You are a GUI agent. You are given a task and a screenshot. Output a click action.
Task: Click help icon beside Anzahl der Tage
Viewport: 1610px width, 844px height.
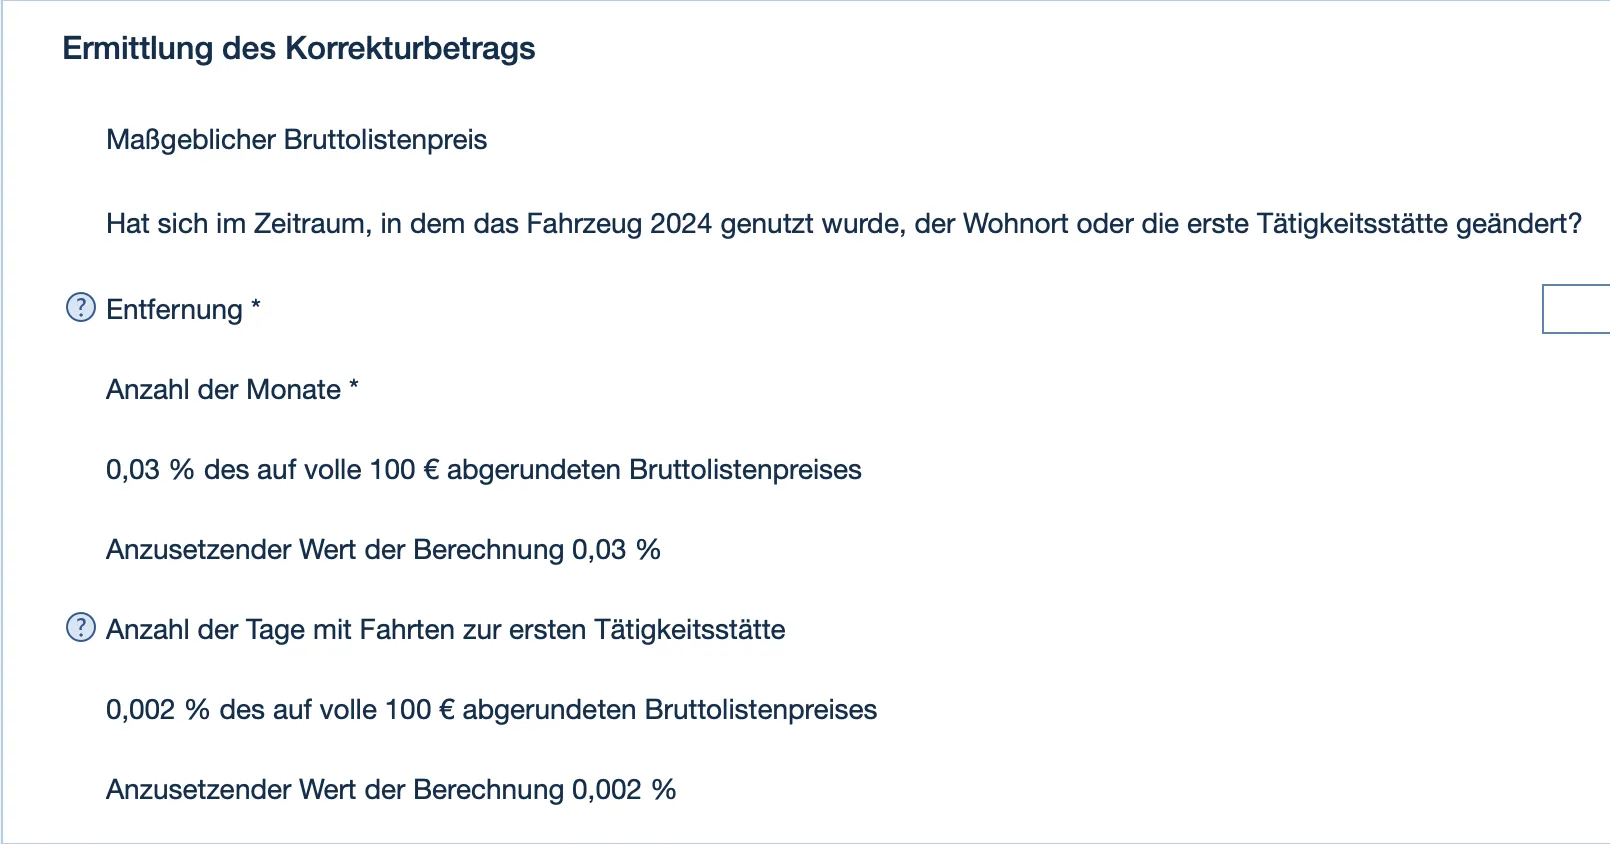coord(80,628)
